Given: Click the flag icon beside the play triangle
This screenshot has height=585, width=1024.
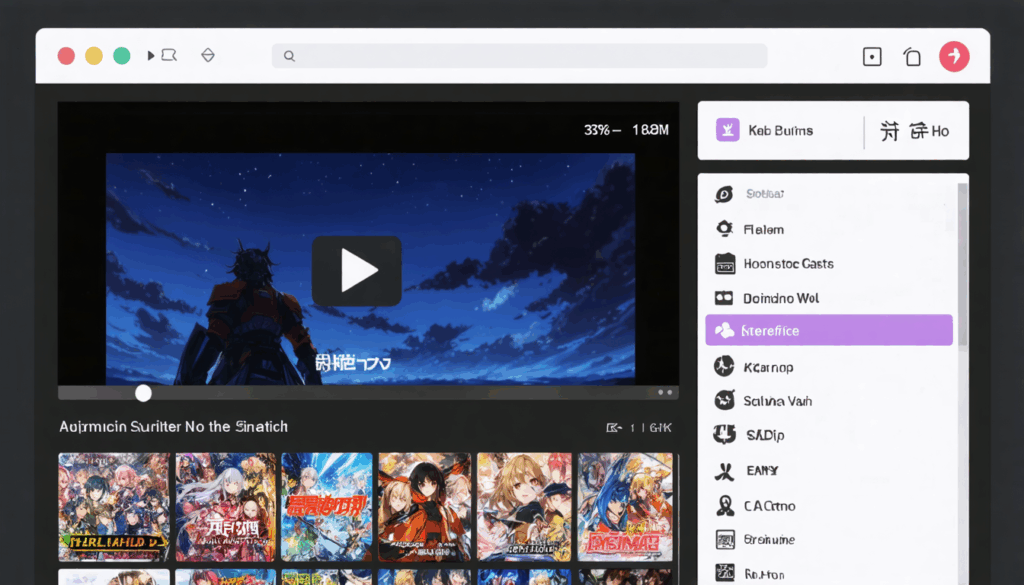Looking at the screenshot, I should 169,55.
